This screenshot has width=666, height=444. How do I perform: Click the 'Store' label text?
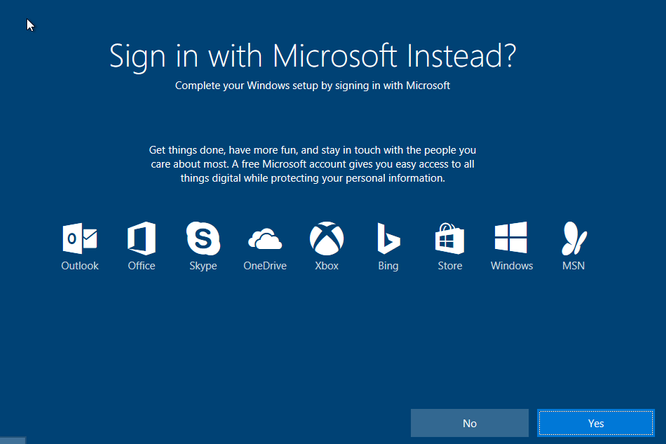click(x=450, y=266)
